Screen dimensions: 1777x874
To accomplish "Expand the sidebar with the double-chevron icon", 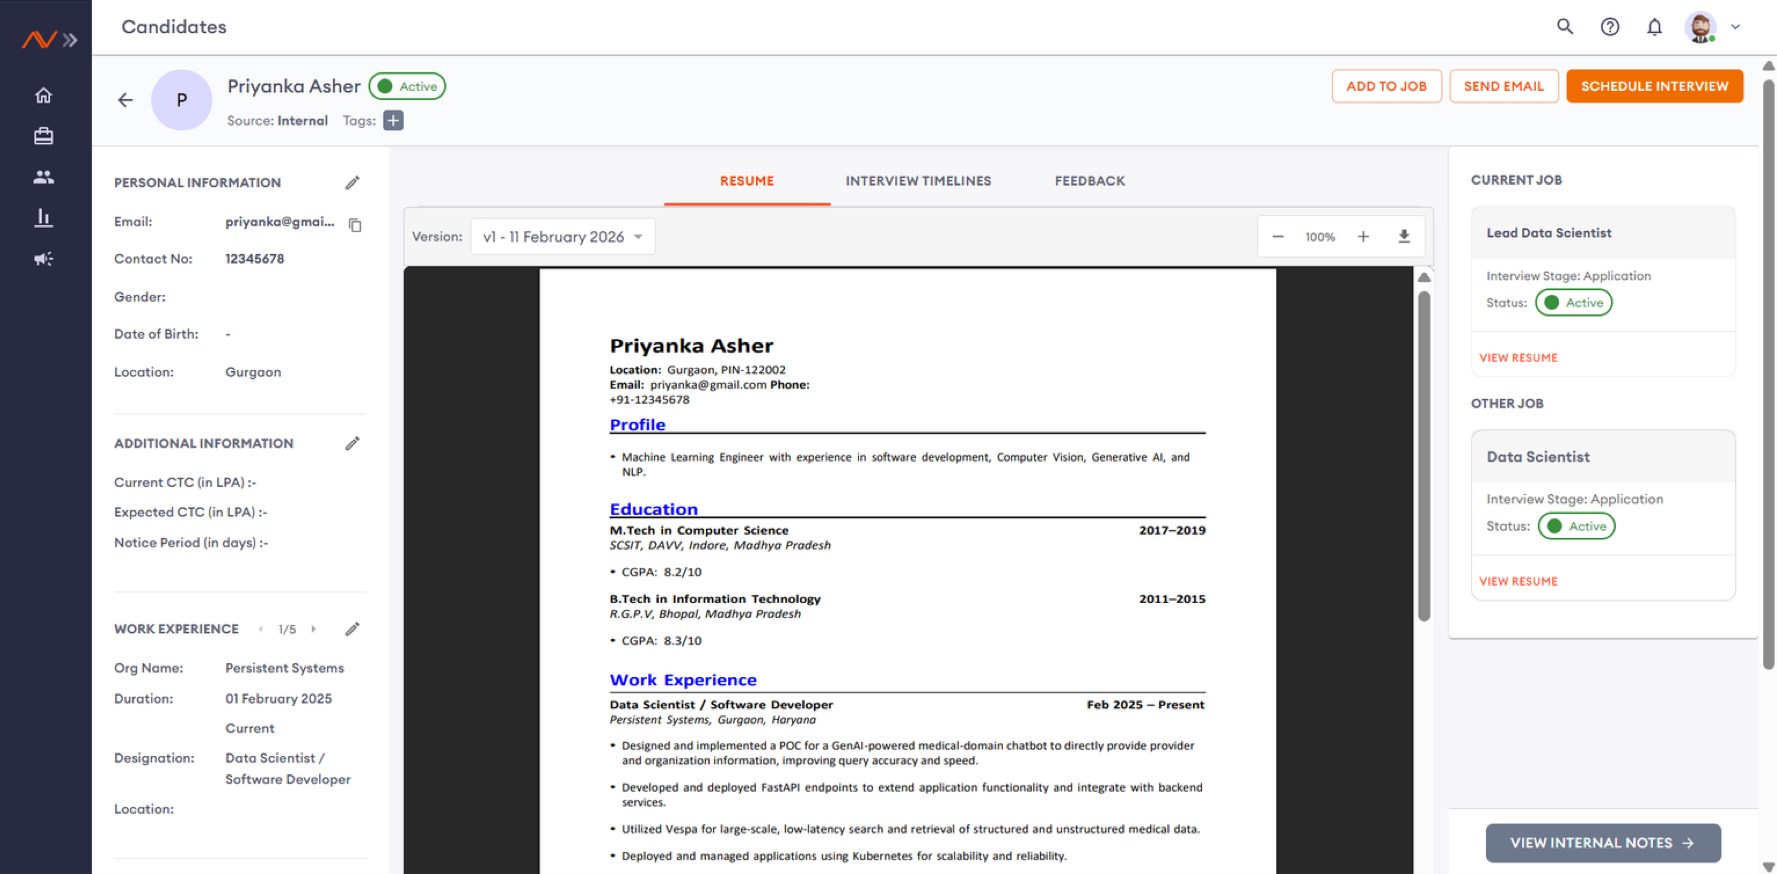I will (70, 40).
